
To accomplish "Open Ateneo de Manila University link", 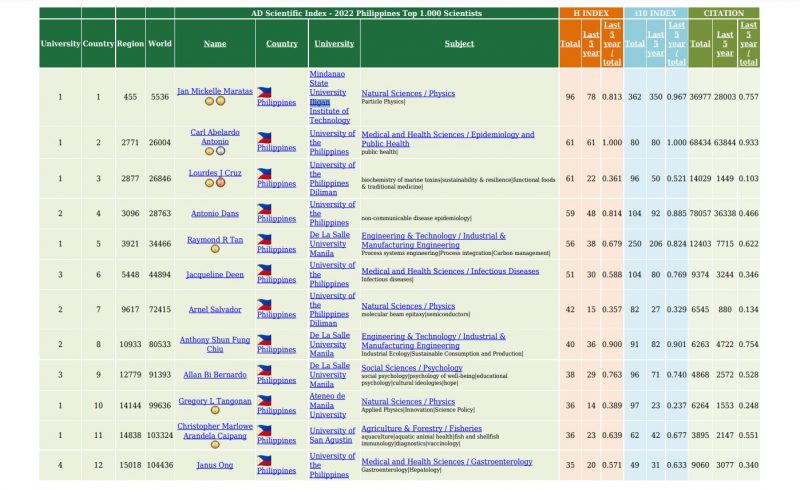I will coord(328,405).
